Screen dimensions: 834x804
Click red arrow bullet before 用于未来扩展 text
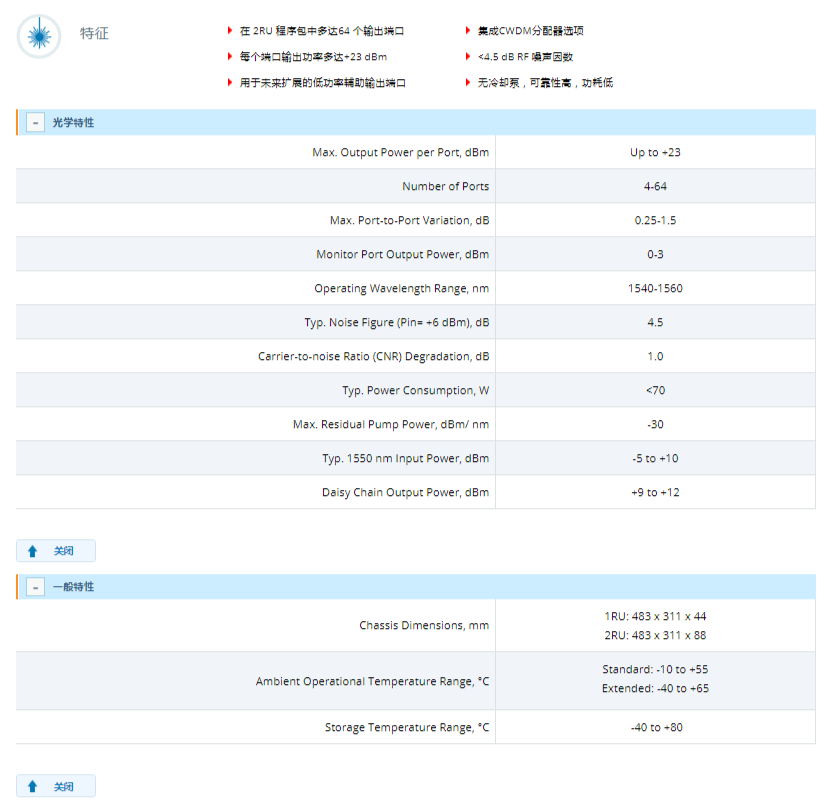tap(230, 83)
